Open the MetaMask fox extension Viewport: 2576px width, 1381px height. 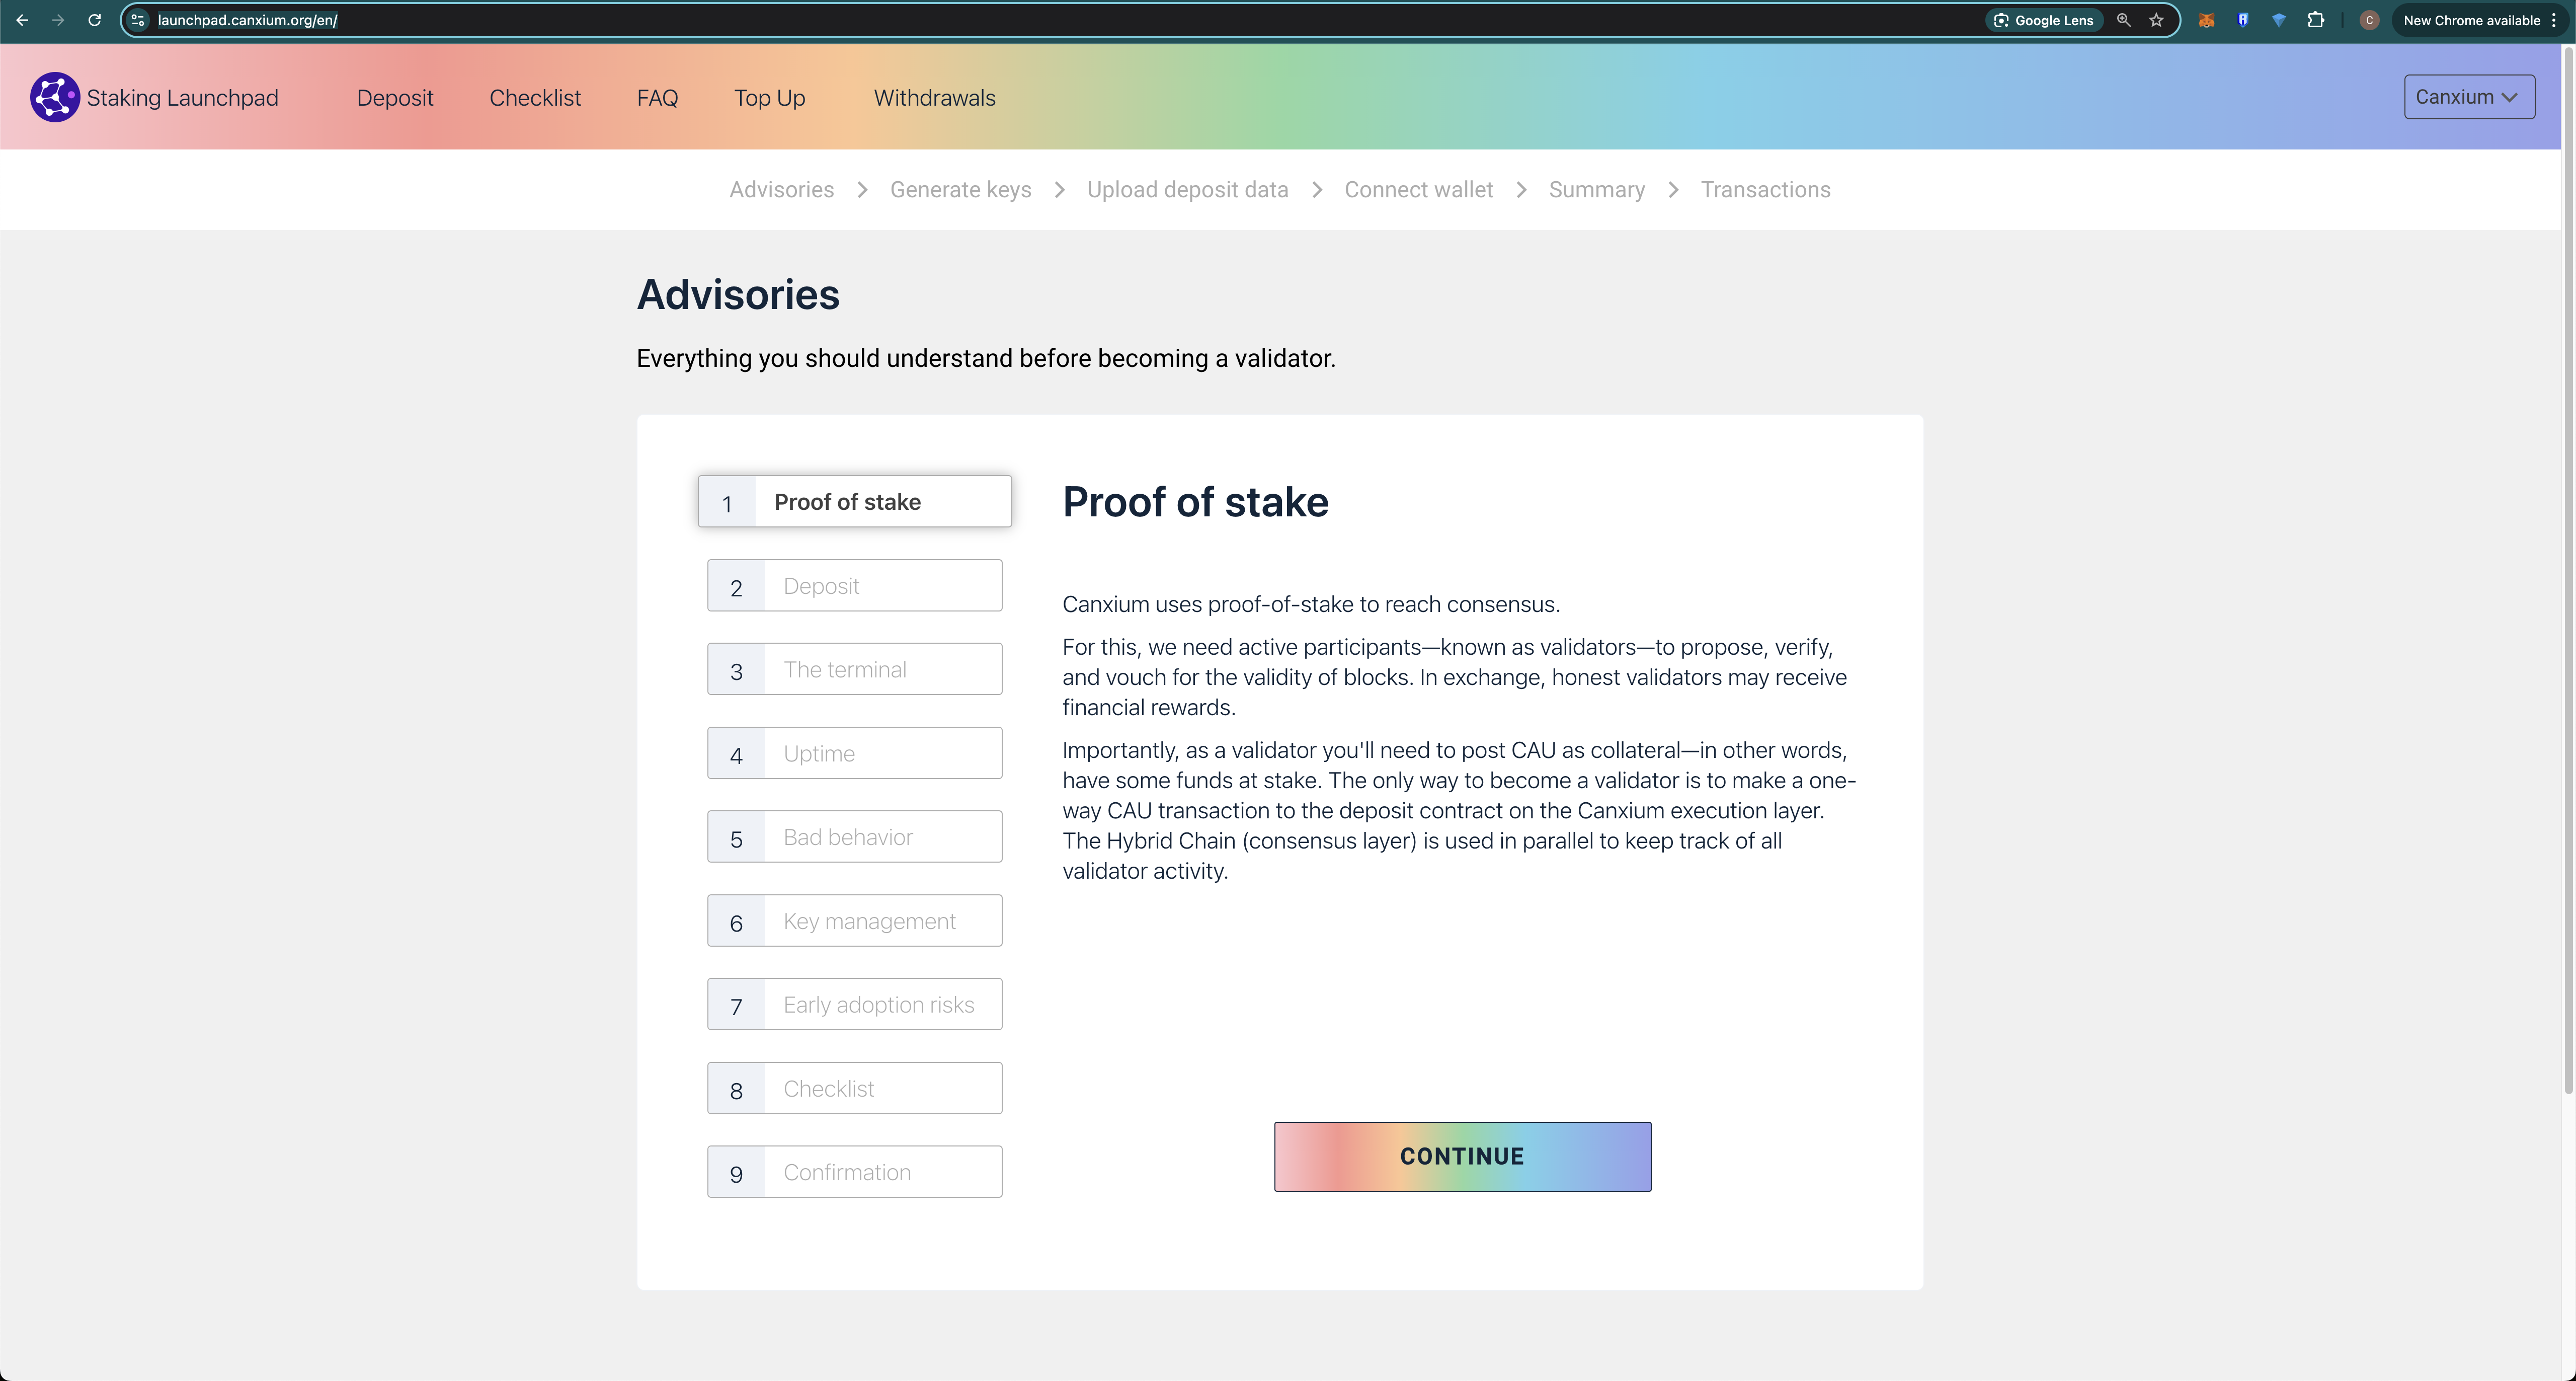pyautogui.click(x=2206, y=20)
